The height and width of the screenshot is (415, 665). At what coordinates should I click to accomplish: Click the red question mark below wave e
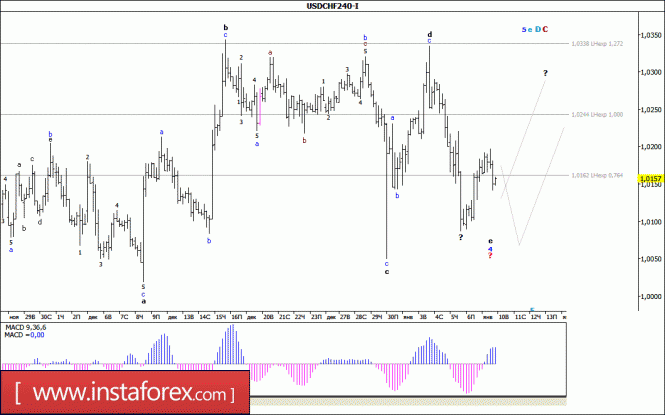point(490,257)
